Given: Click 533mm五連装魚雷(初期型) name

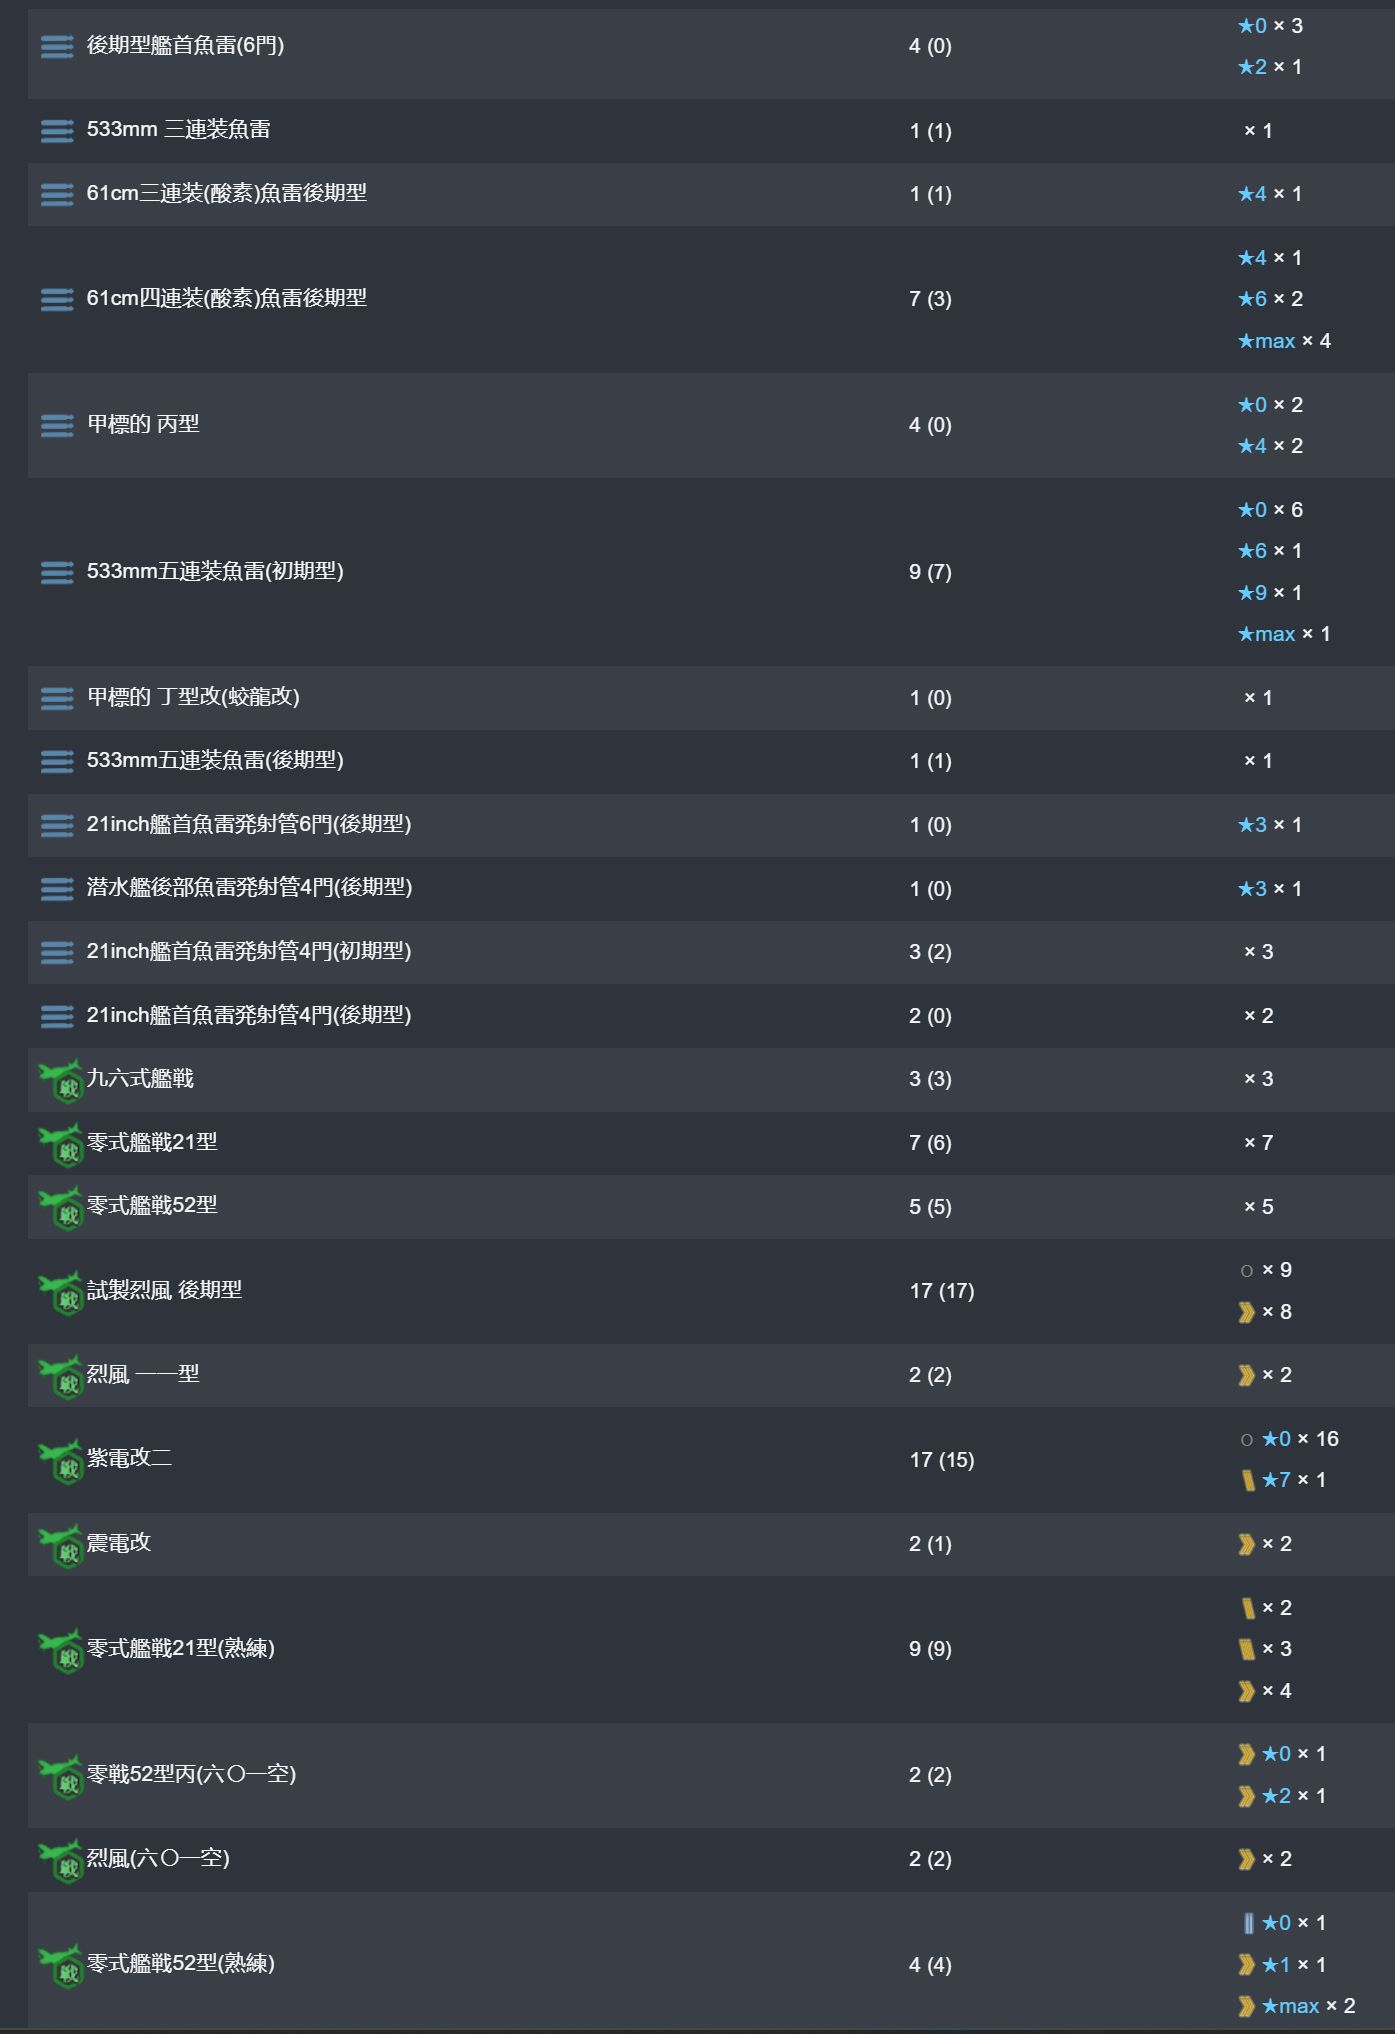Looking at the screenshot, I should click(x=215, y=571).
